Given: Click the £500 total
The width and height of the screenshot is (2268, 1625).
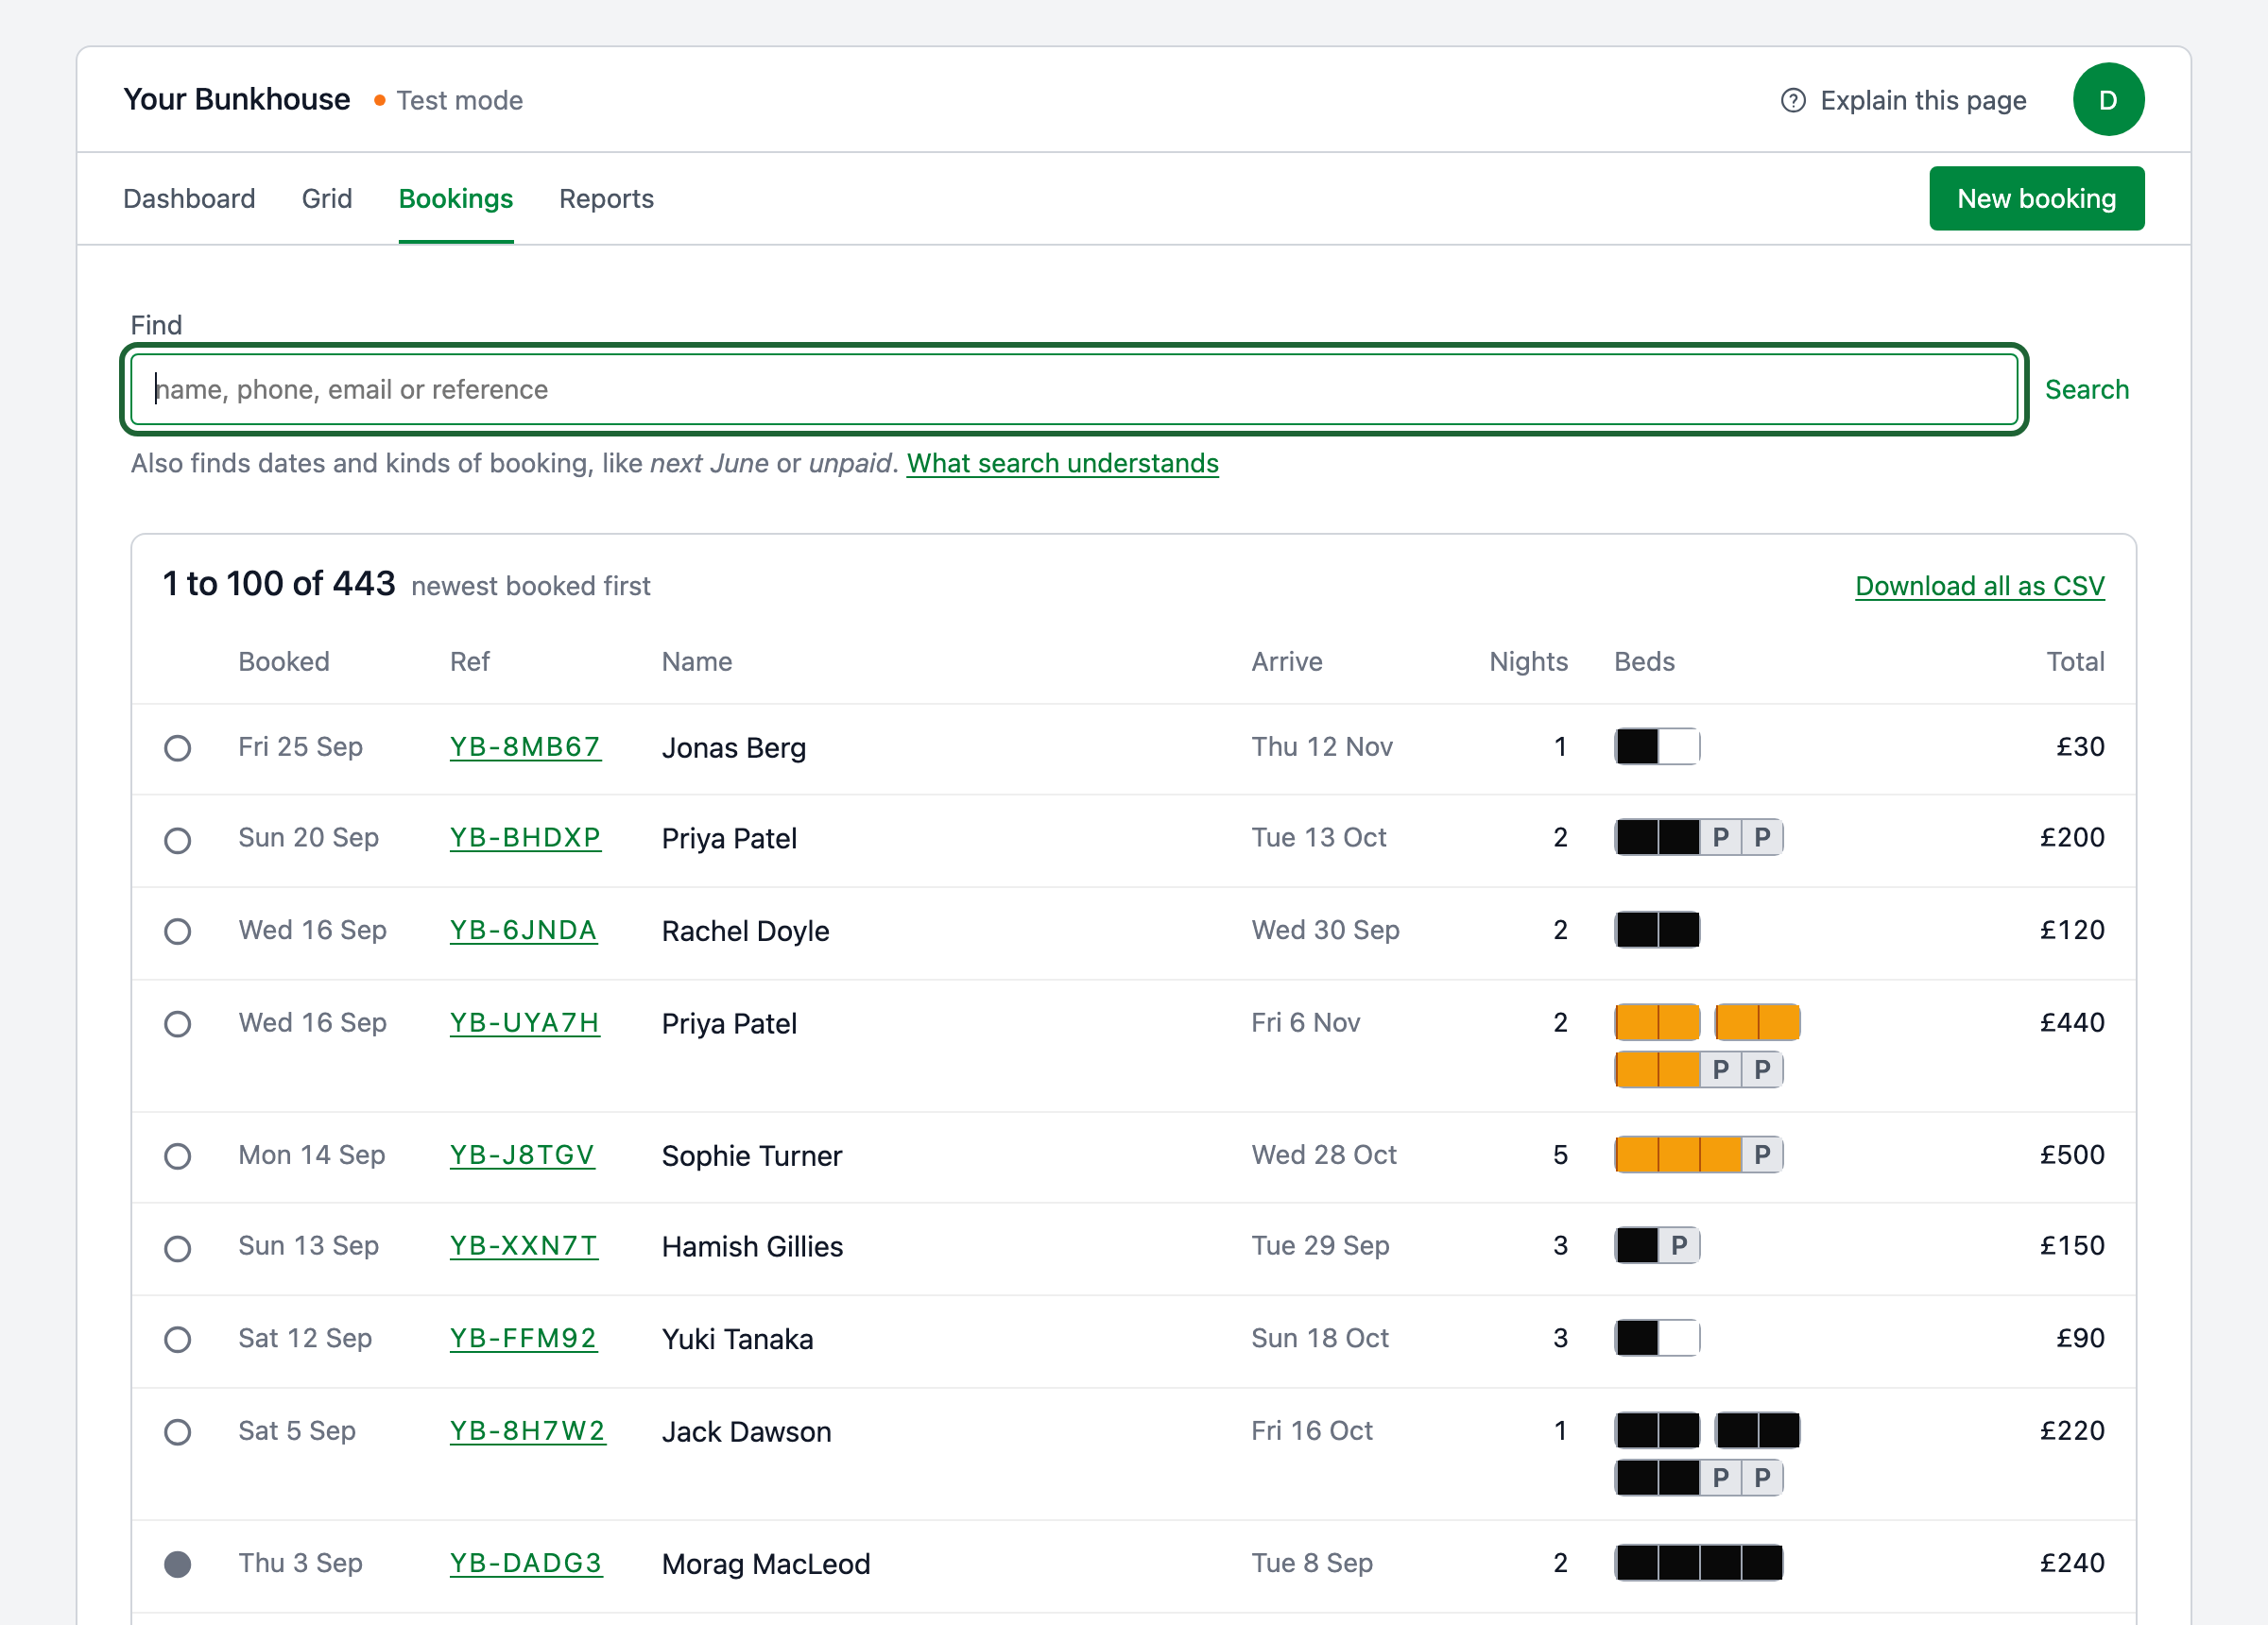Looking at the screenshot, I should (2072, 1155).
